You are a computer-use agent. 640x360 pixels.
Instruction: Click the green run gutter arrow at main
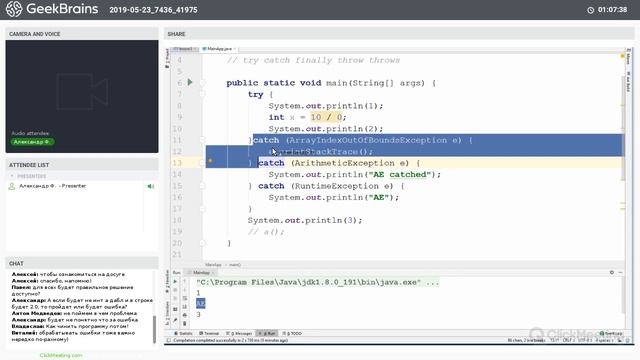click(x=190, y=82)
